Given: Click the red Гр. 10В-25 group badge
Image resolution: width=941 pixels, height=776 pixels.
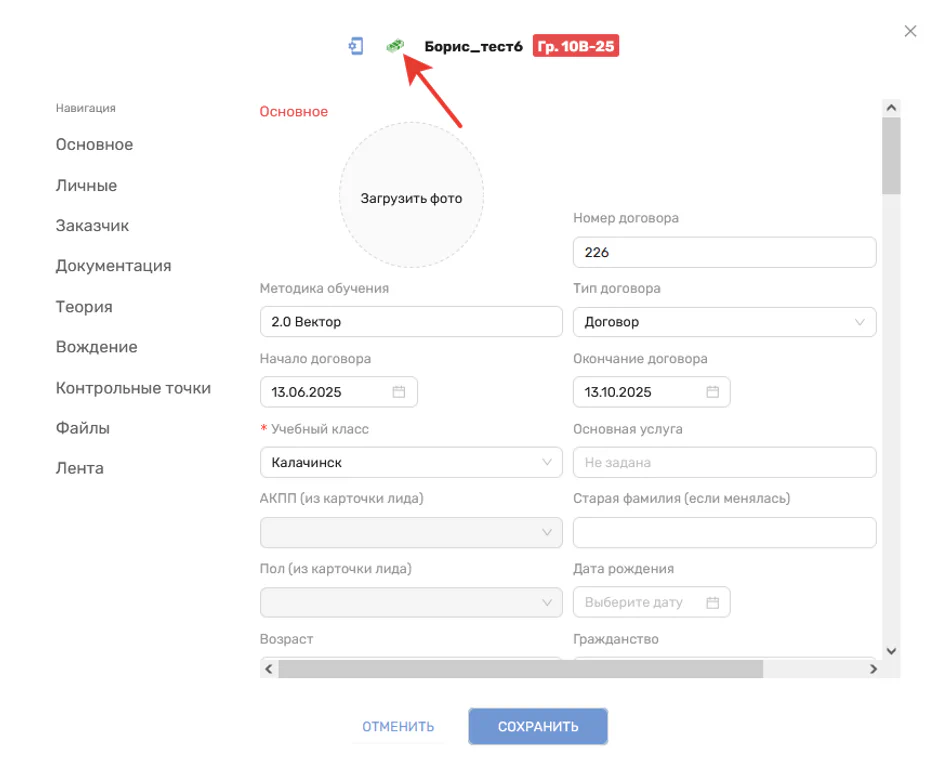Looking at the screenshot, I should (x=576, y=46).
